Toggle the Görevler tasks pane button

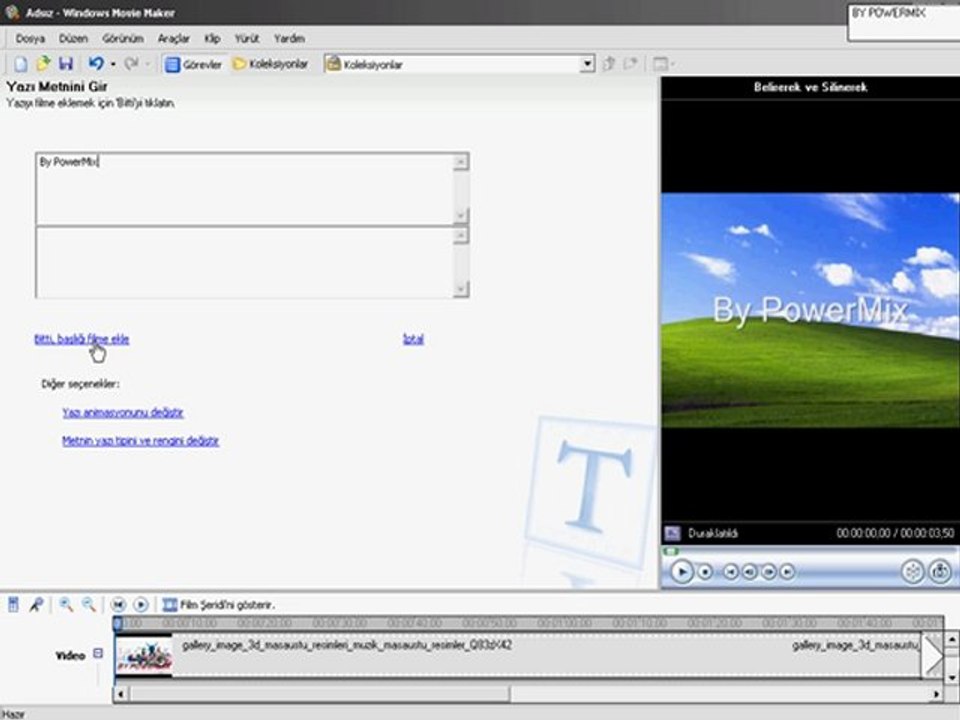193,64
